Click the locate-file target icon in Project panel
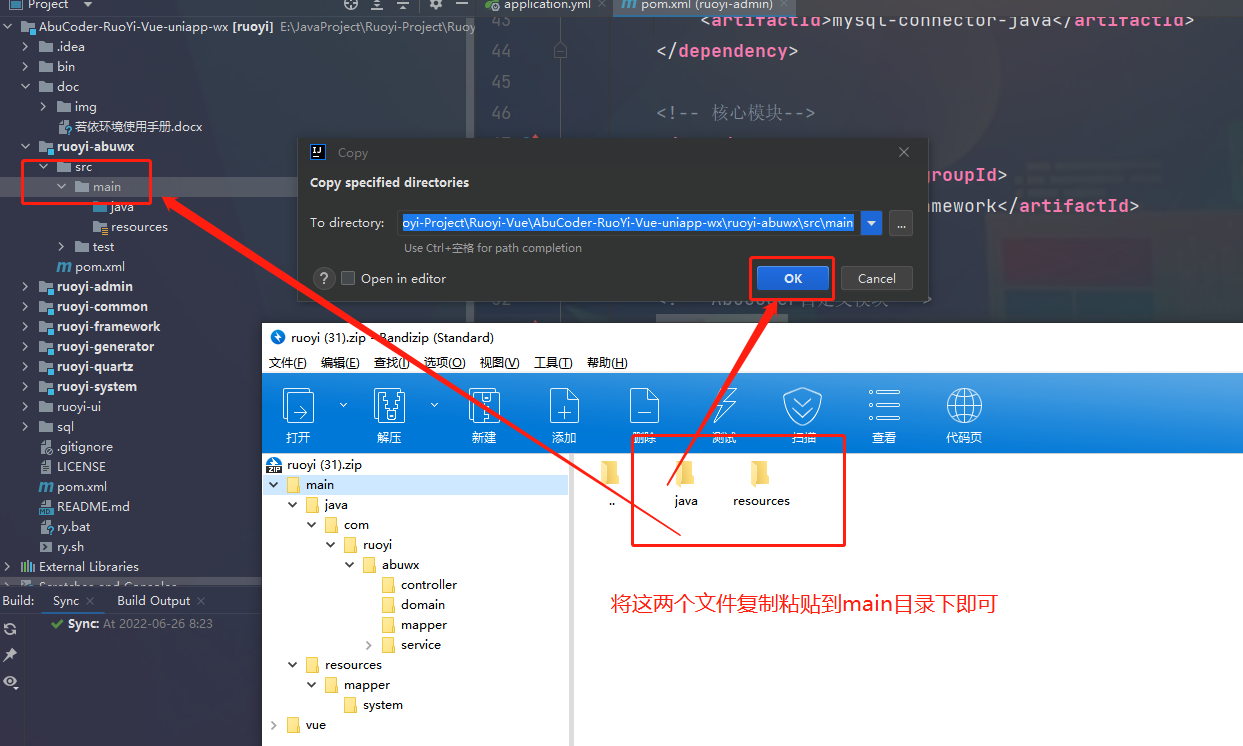 coord(351,5)
